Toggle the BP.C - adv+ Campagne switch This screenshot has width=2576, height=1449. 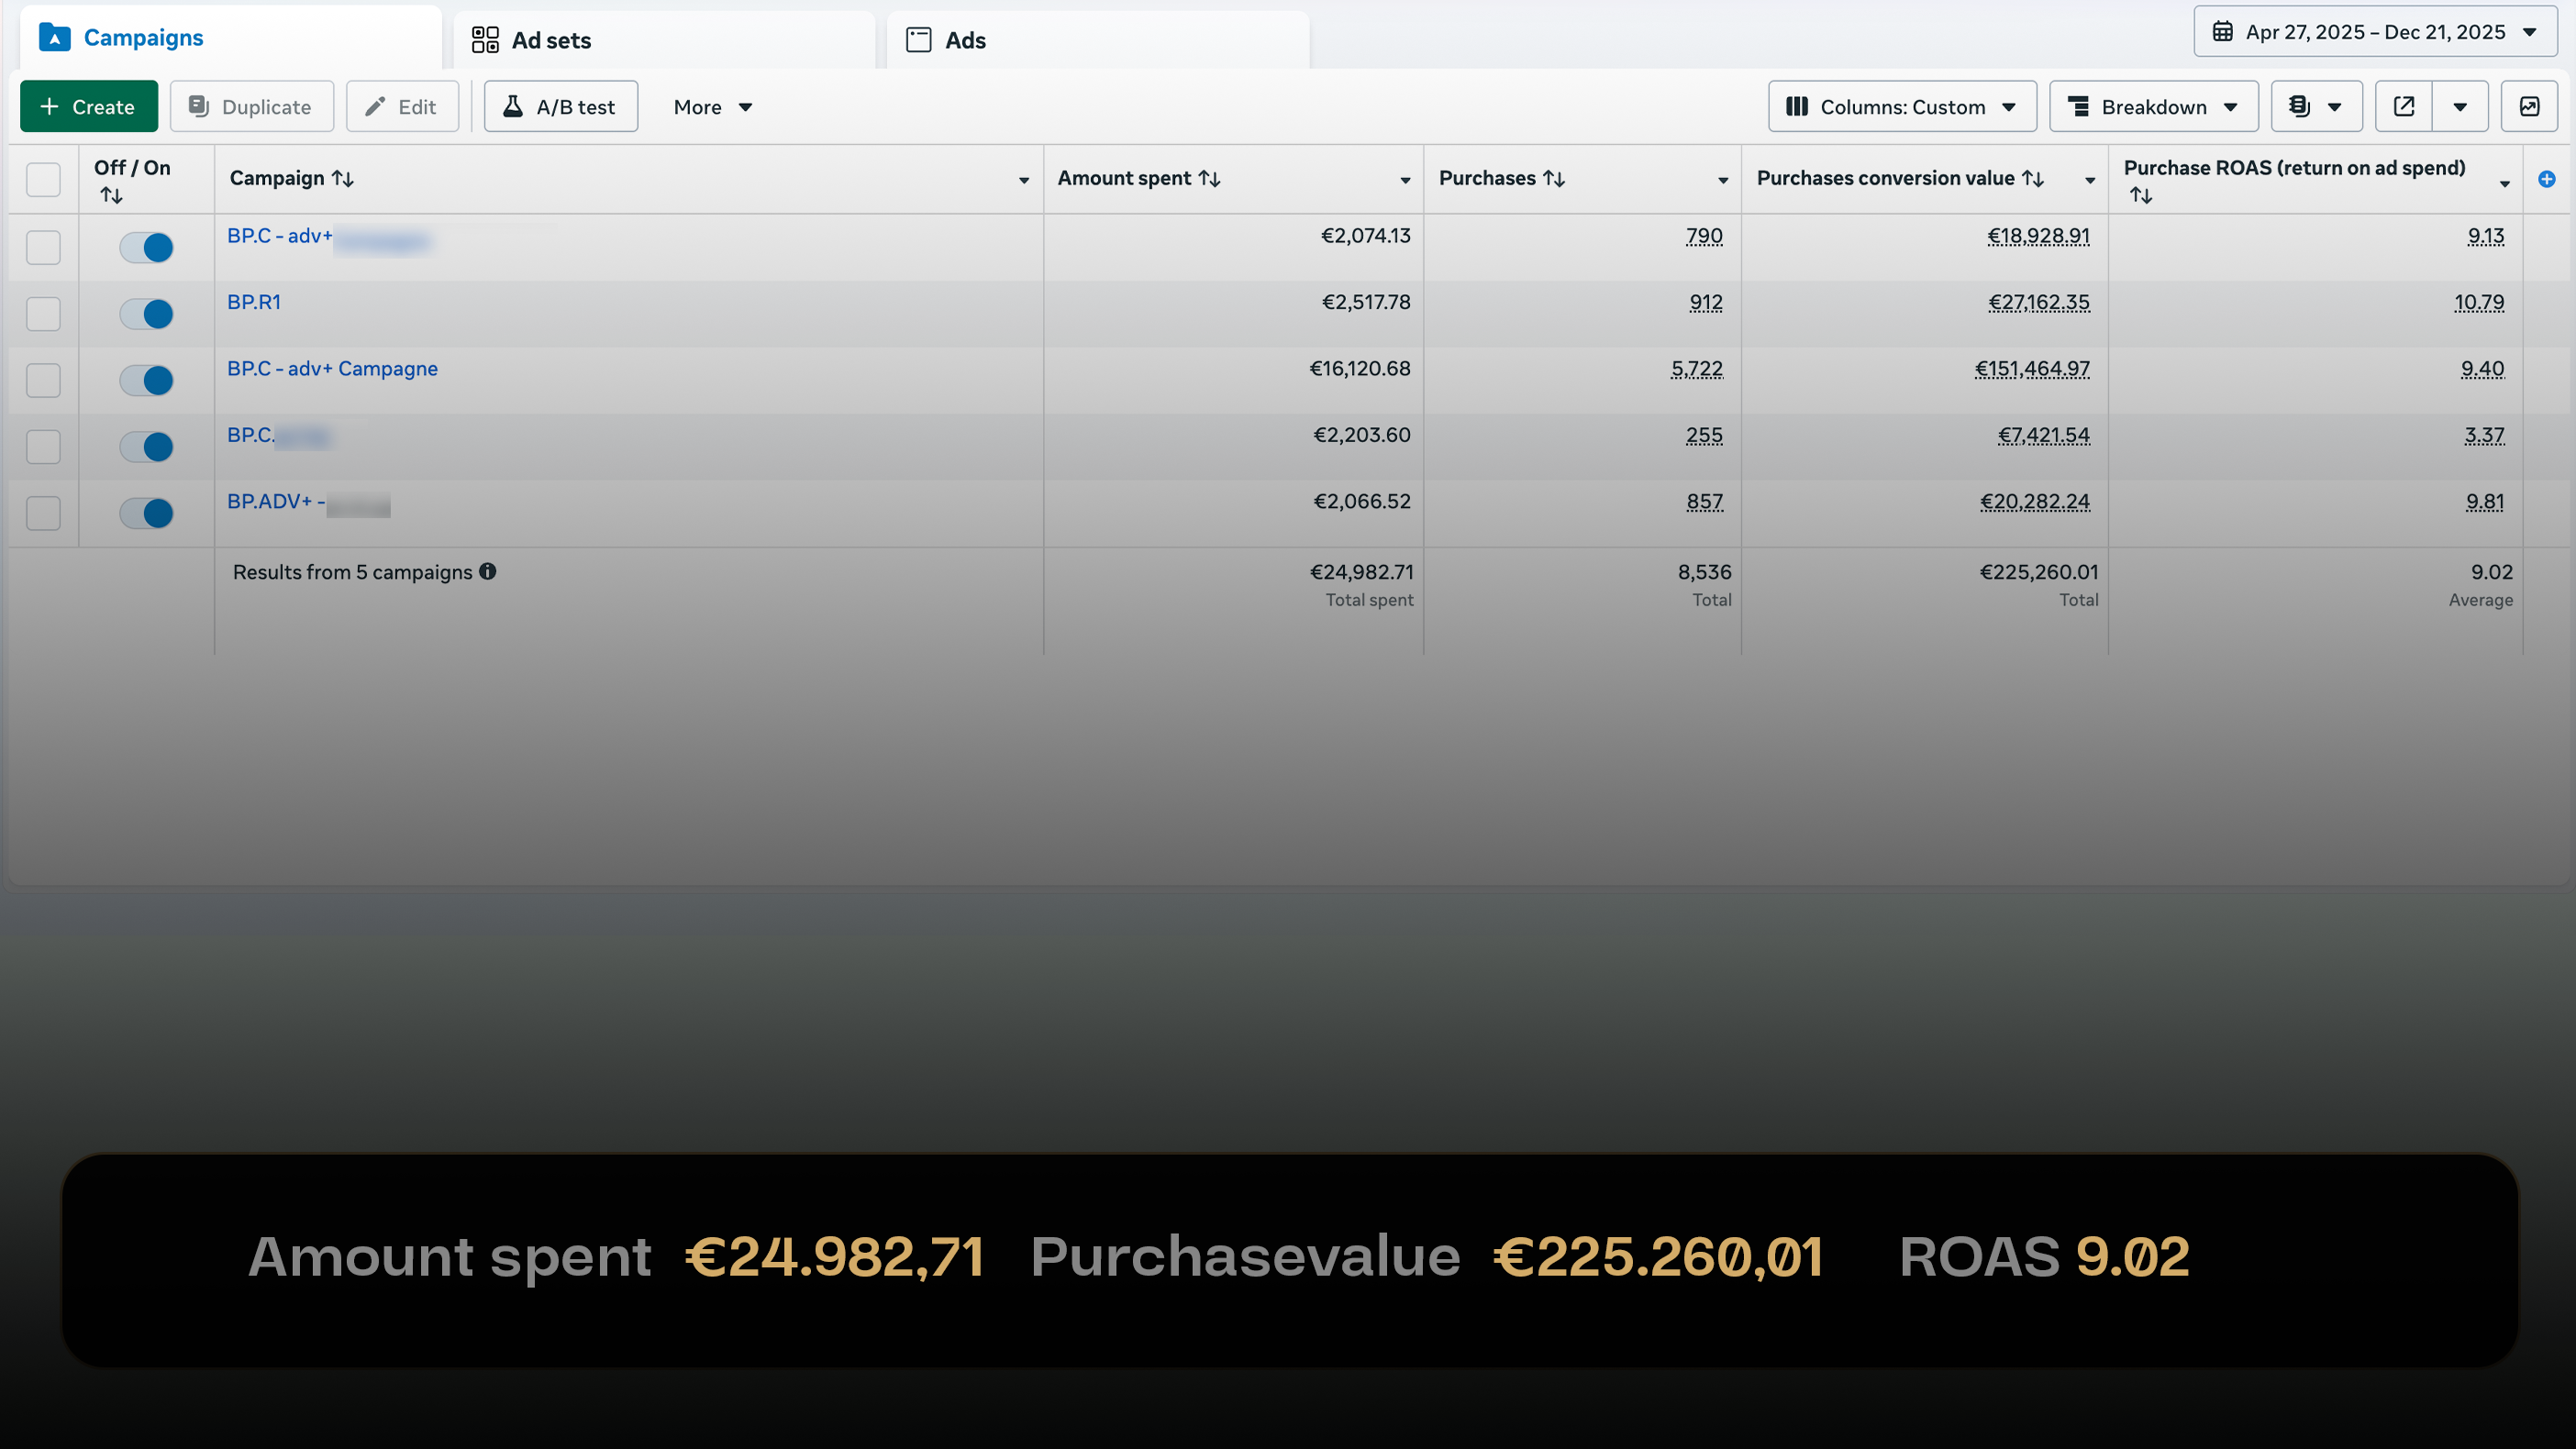click(x=146, y=380)
